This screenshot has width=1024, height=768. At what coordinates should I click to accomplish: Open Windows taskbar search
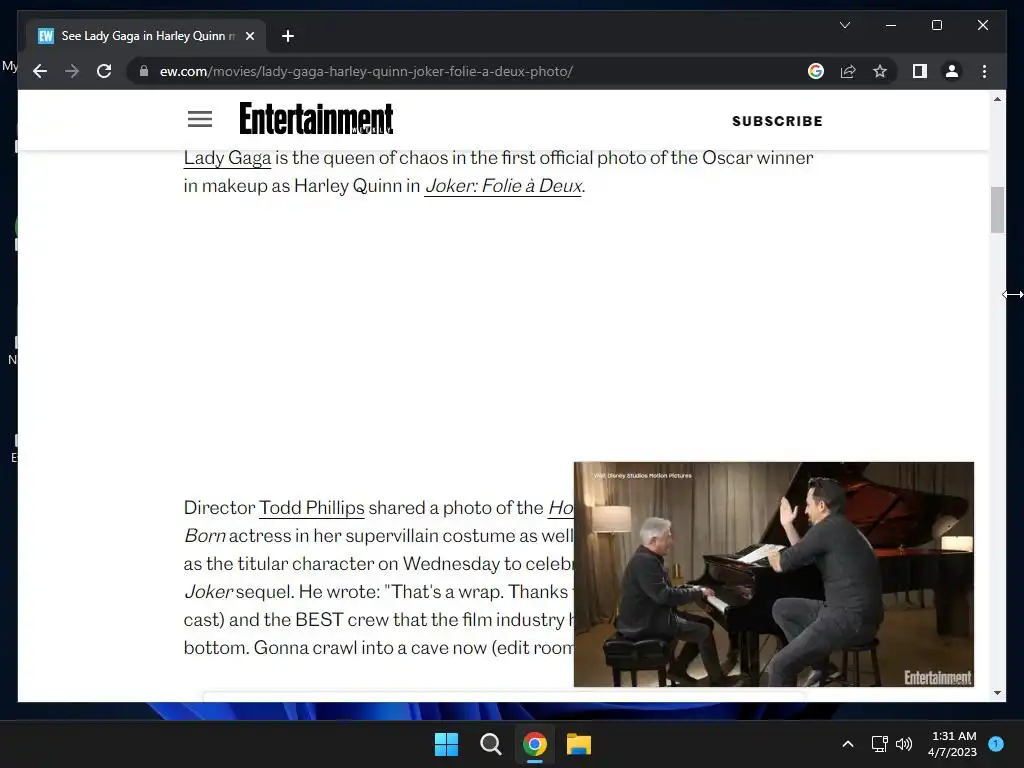[490, 744]
